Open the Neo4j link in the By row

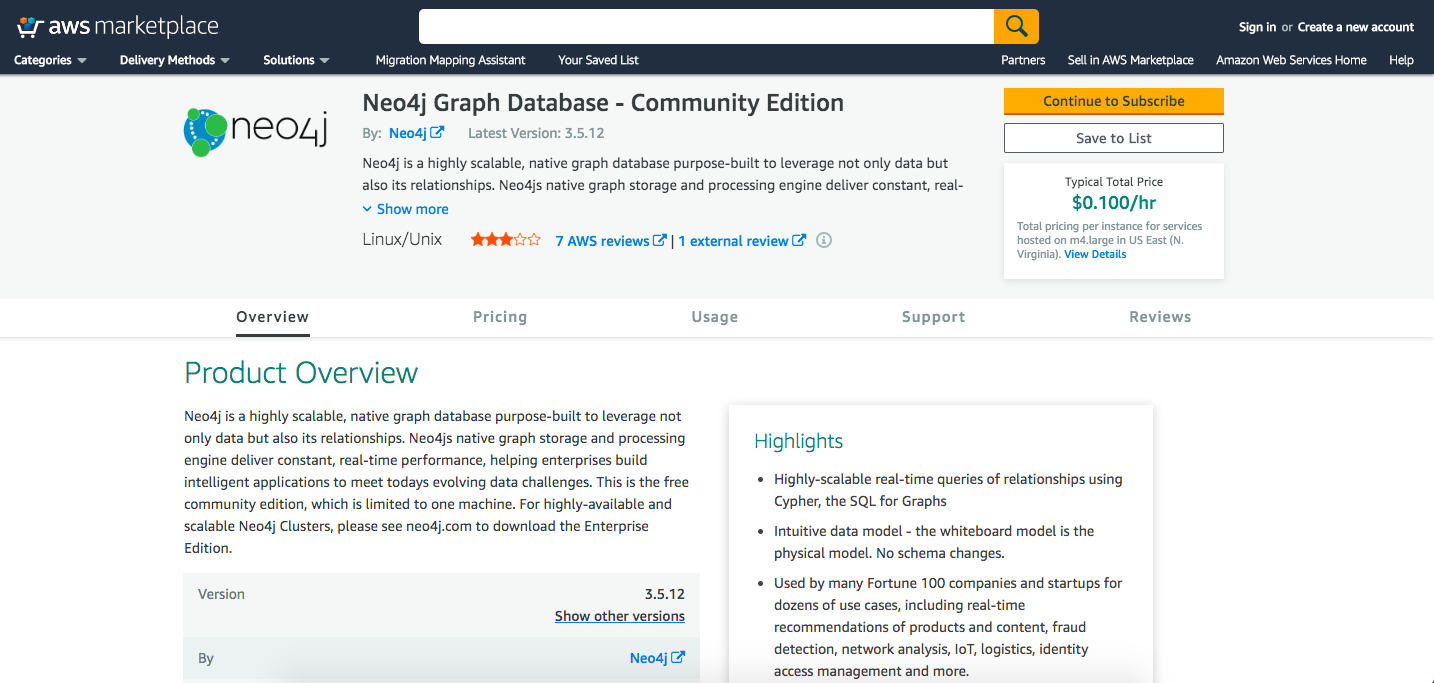point(657,658)
